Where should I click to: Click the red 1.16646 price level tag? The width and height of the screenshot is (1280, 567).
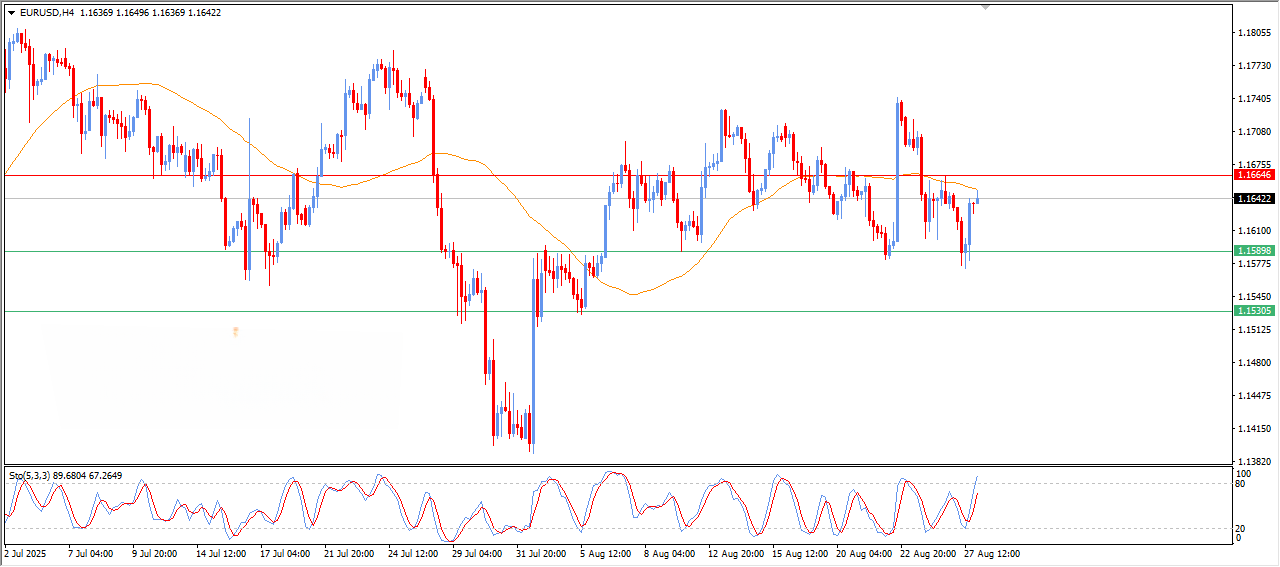(x=1254, y=175)
